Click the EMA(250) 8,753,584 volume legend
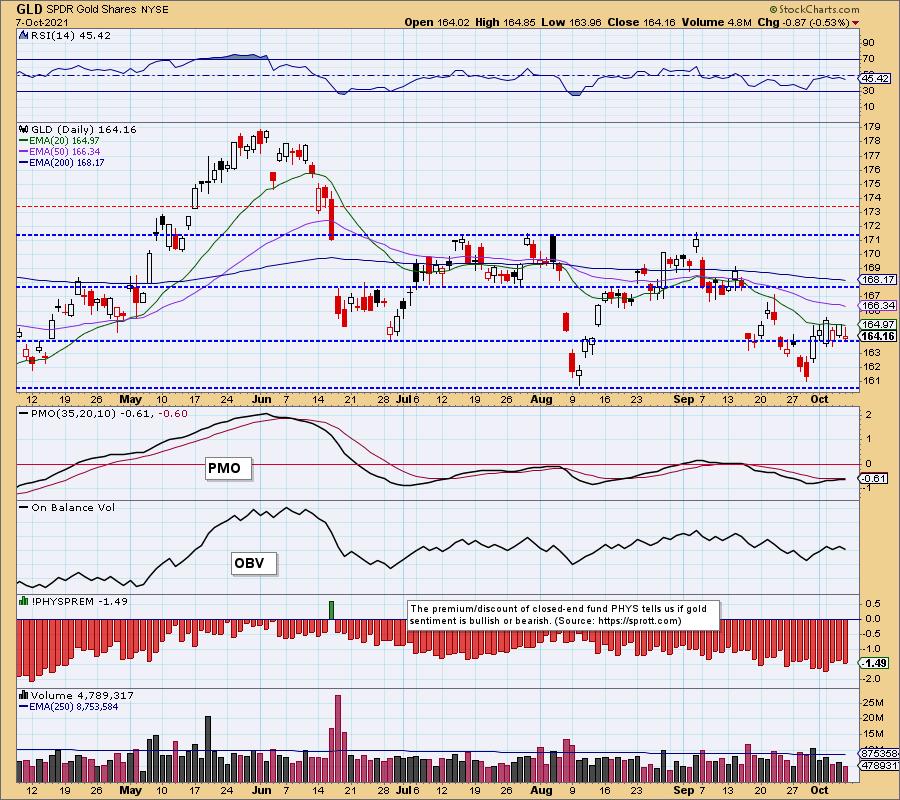This screenshot has height=800, width=900. (69, 706)
